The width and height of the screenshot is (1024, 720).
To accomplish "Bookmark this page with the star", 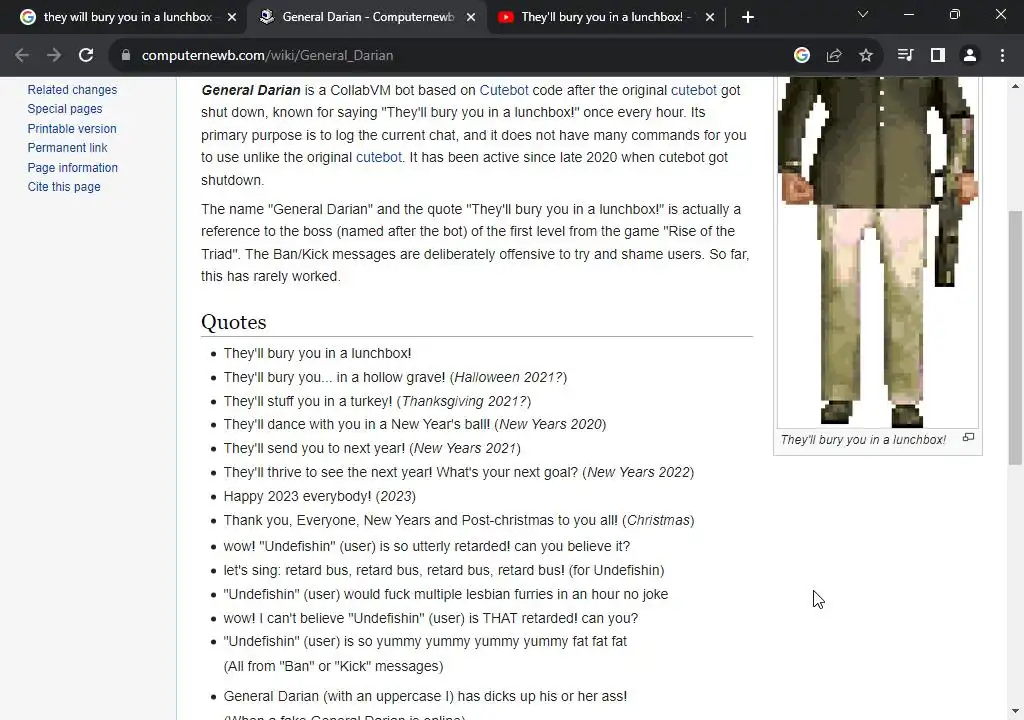I will click(x=866, y=56).
